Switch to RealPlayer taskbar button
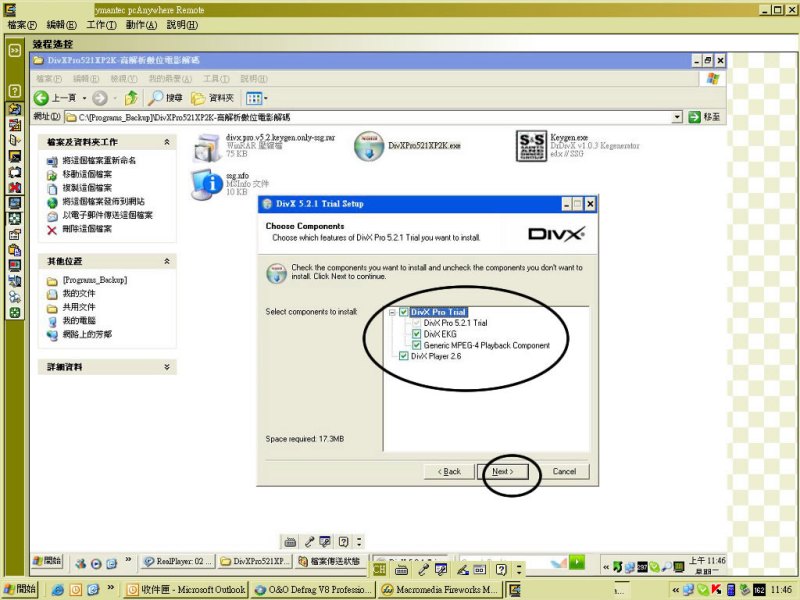This screenshot has width=800, height=600. click(178, 561)
